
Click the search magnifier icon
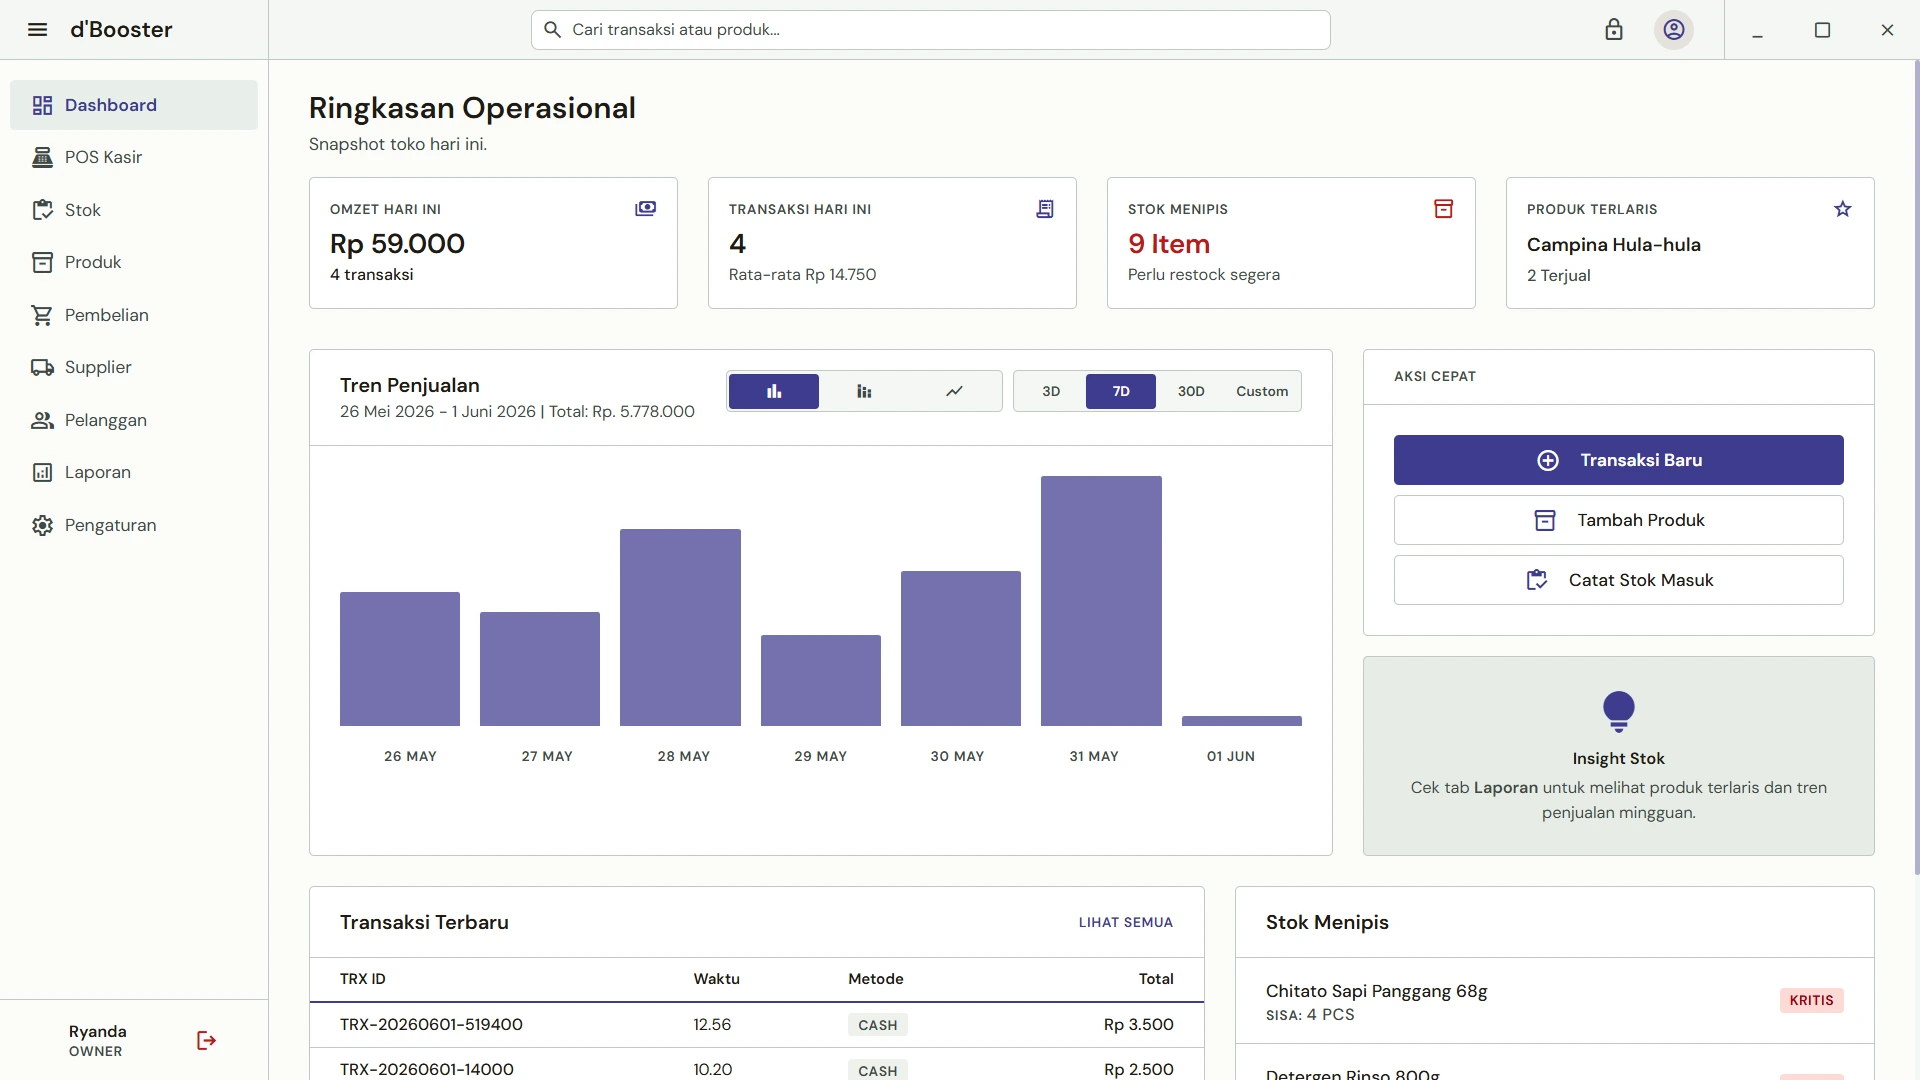[x=552, y=30]
